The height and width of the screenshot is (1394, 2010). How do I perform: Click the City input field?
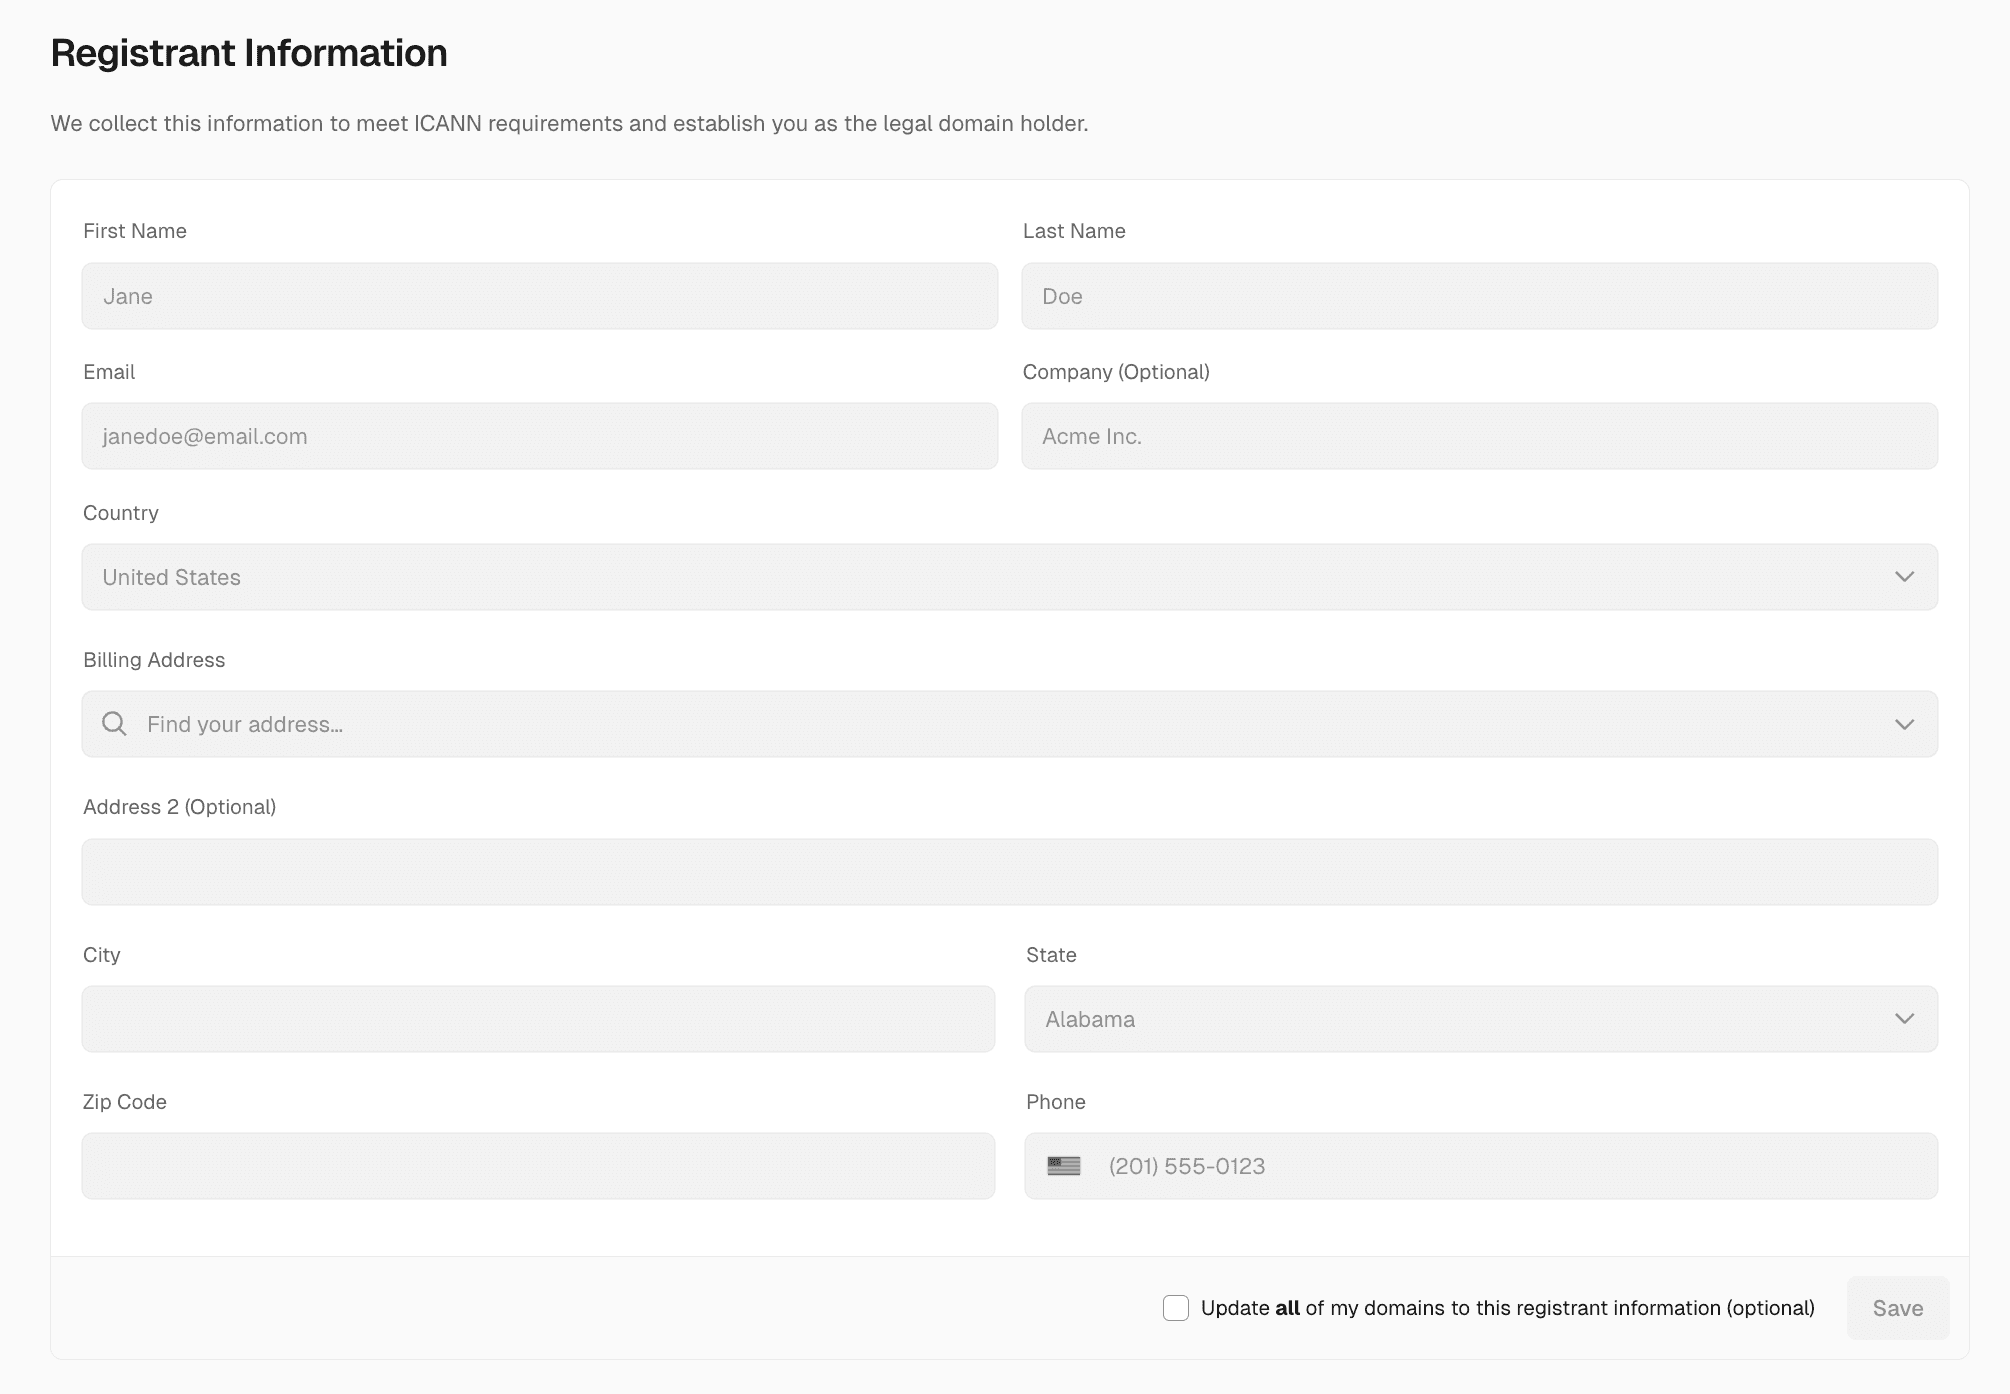pos(538,1018)
